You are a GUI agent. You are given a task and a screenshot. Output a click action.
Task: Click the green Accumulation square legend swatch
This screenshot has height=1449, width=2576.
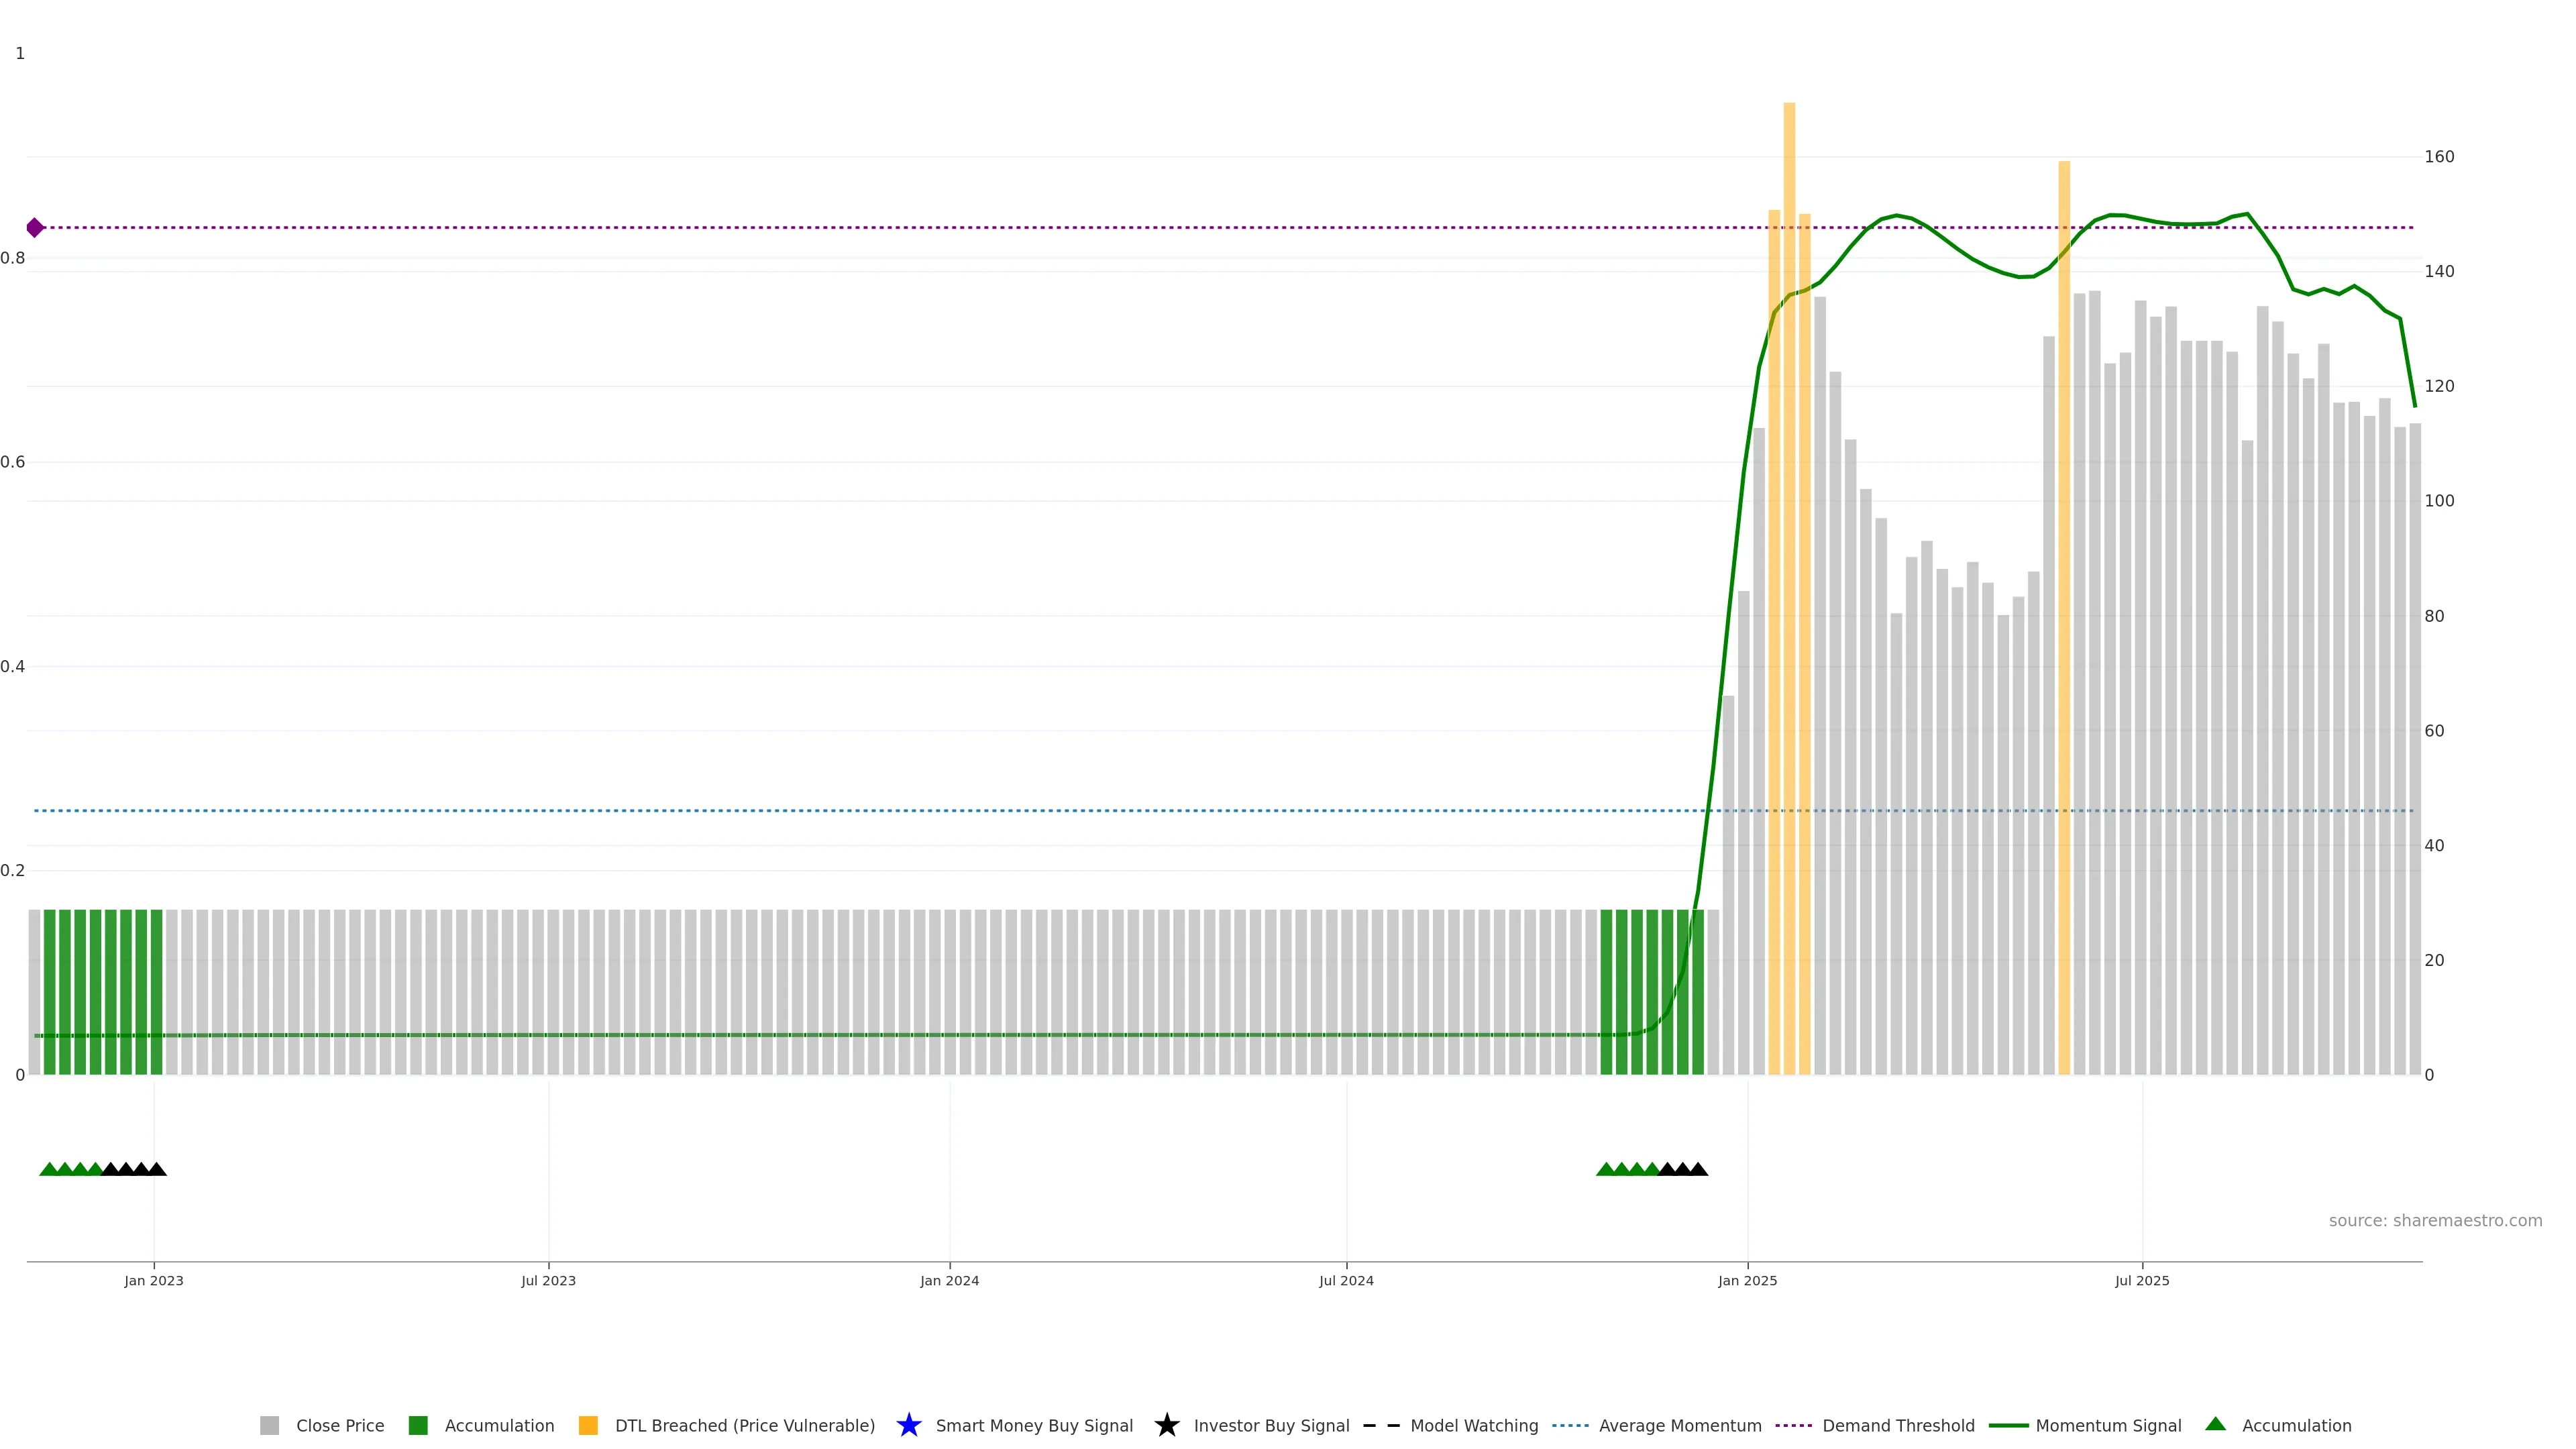point(418,1425)
